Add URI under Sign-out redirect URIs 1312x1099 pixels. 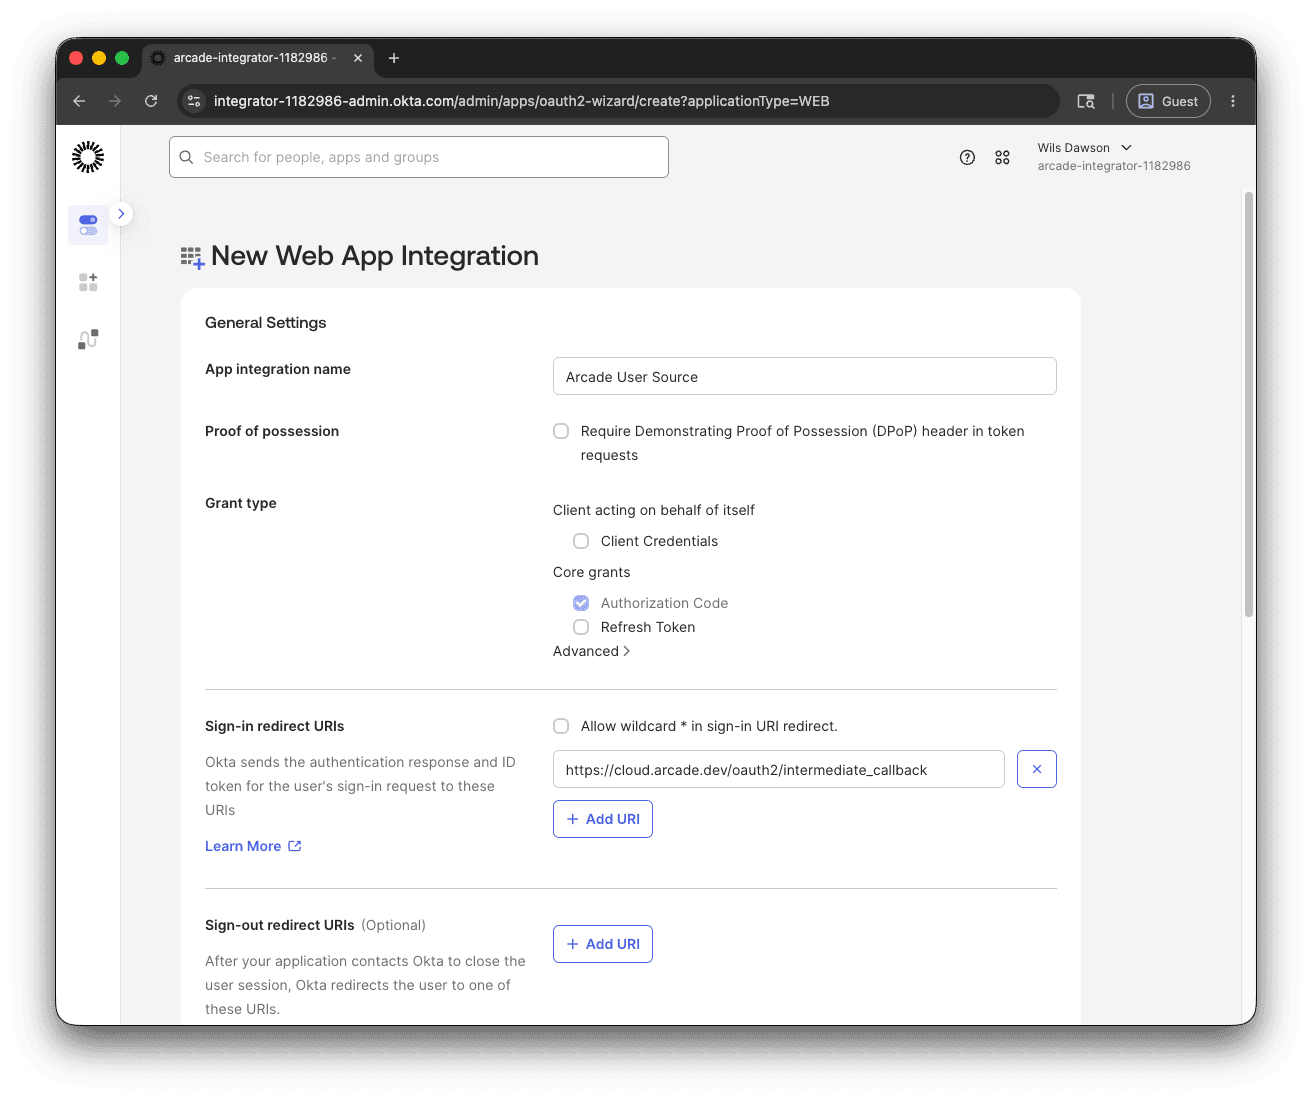point(602,944)
